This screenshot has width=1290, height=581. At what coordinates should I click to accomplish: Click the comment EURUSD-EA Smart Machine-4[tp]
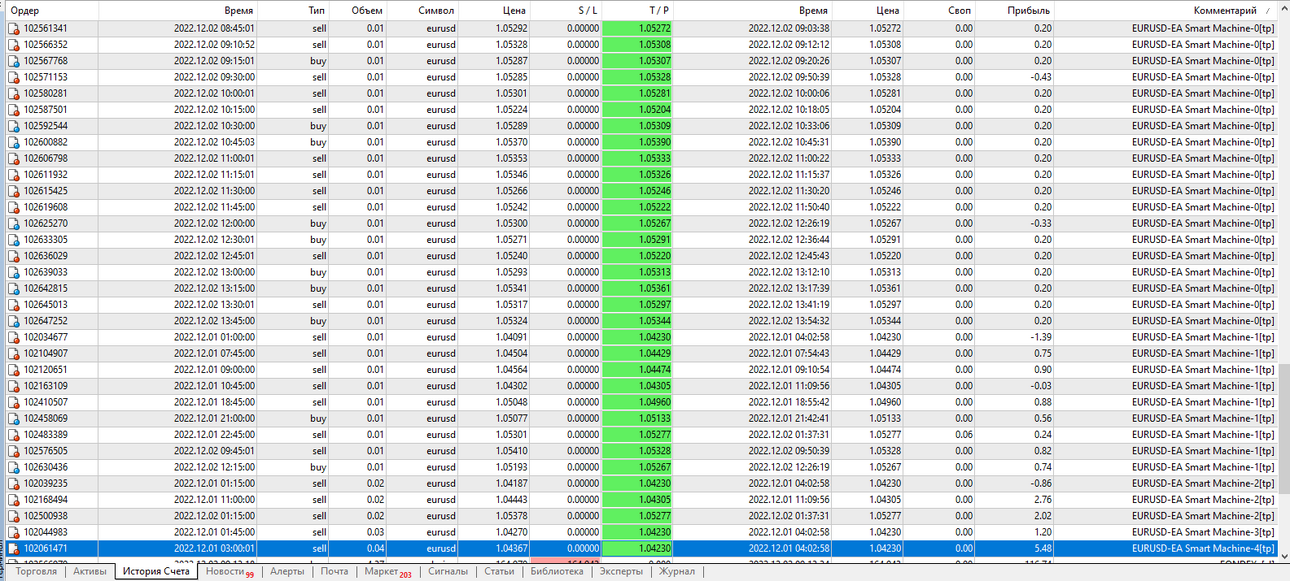tap(1203, 549)
